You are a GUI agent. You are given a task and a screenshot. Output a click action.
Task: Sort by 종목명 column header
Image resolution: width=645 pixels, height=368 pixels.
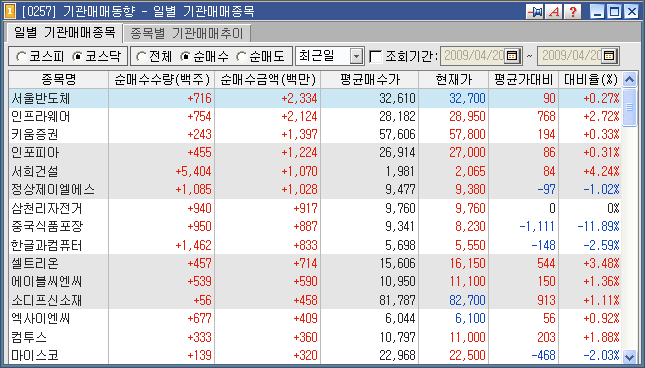[59, 79]
